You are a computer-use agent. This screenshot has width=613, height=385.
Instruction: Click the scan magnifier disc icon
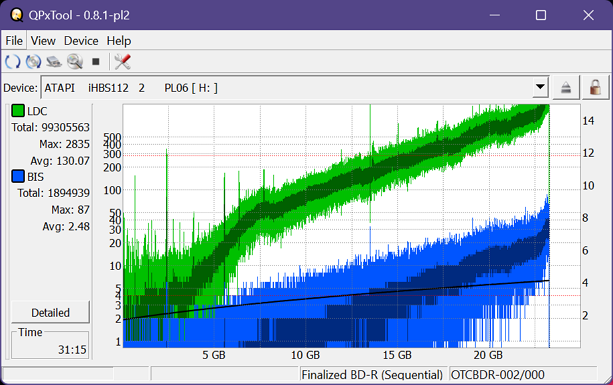(x=75, y=62)
